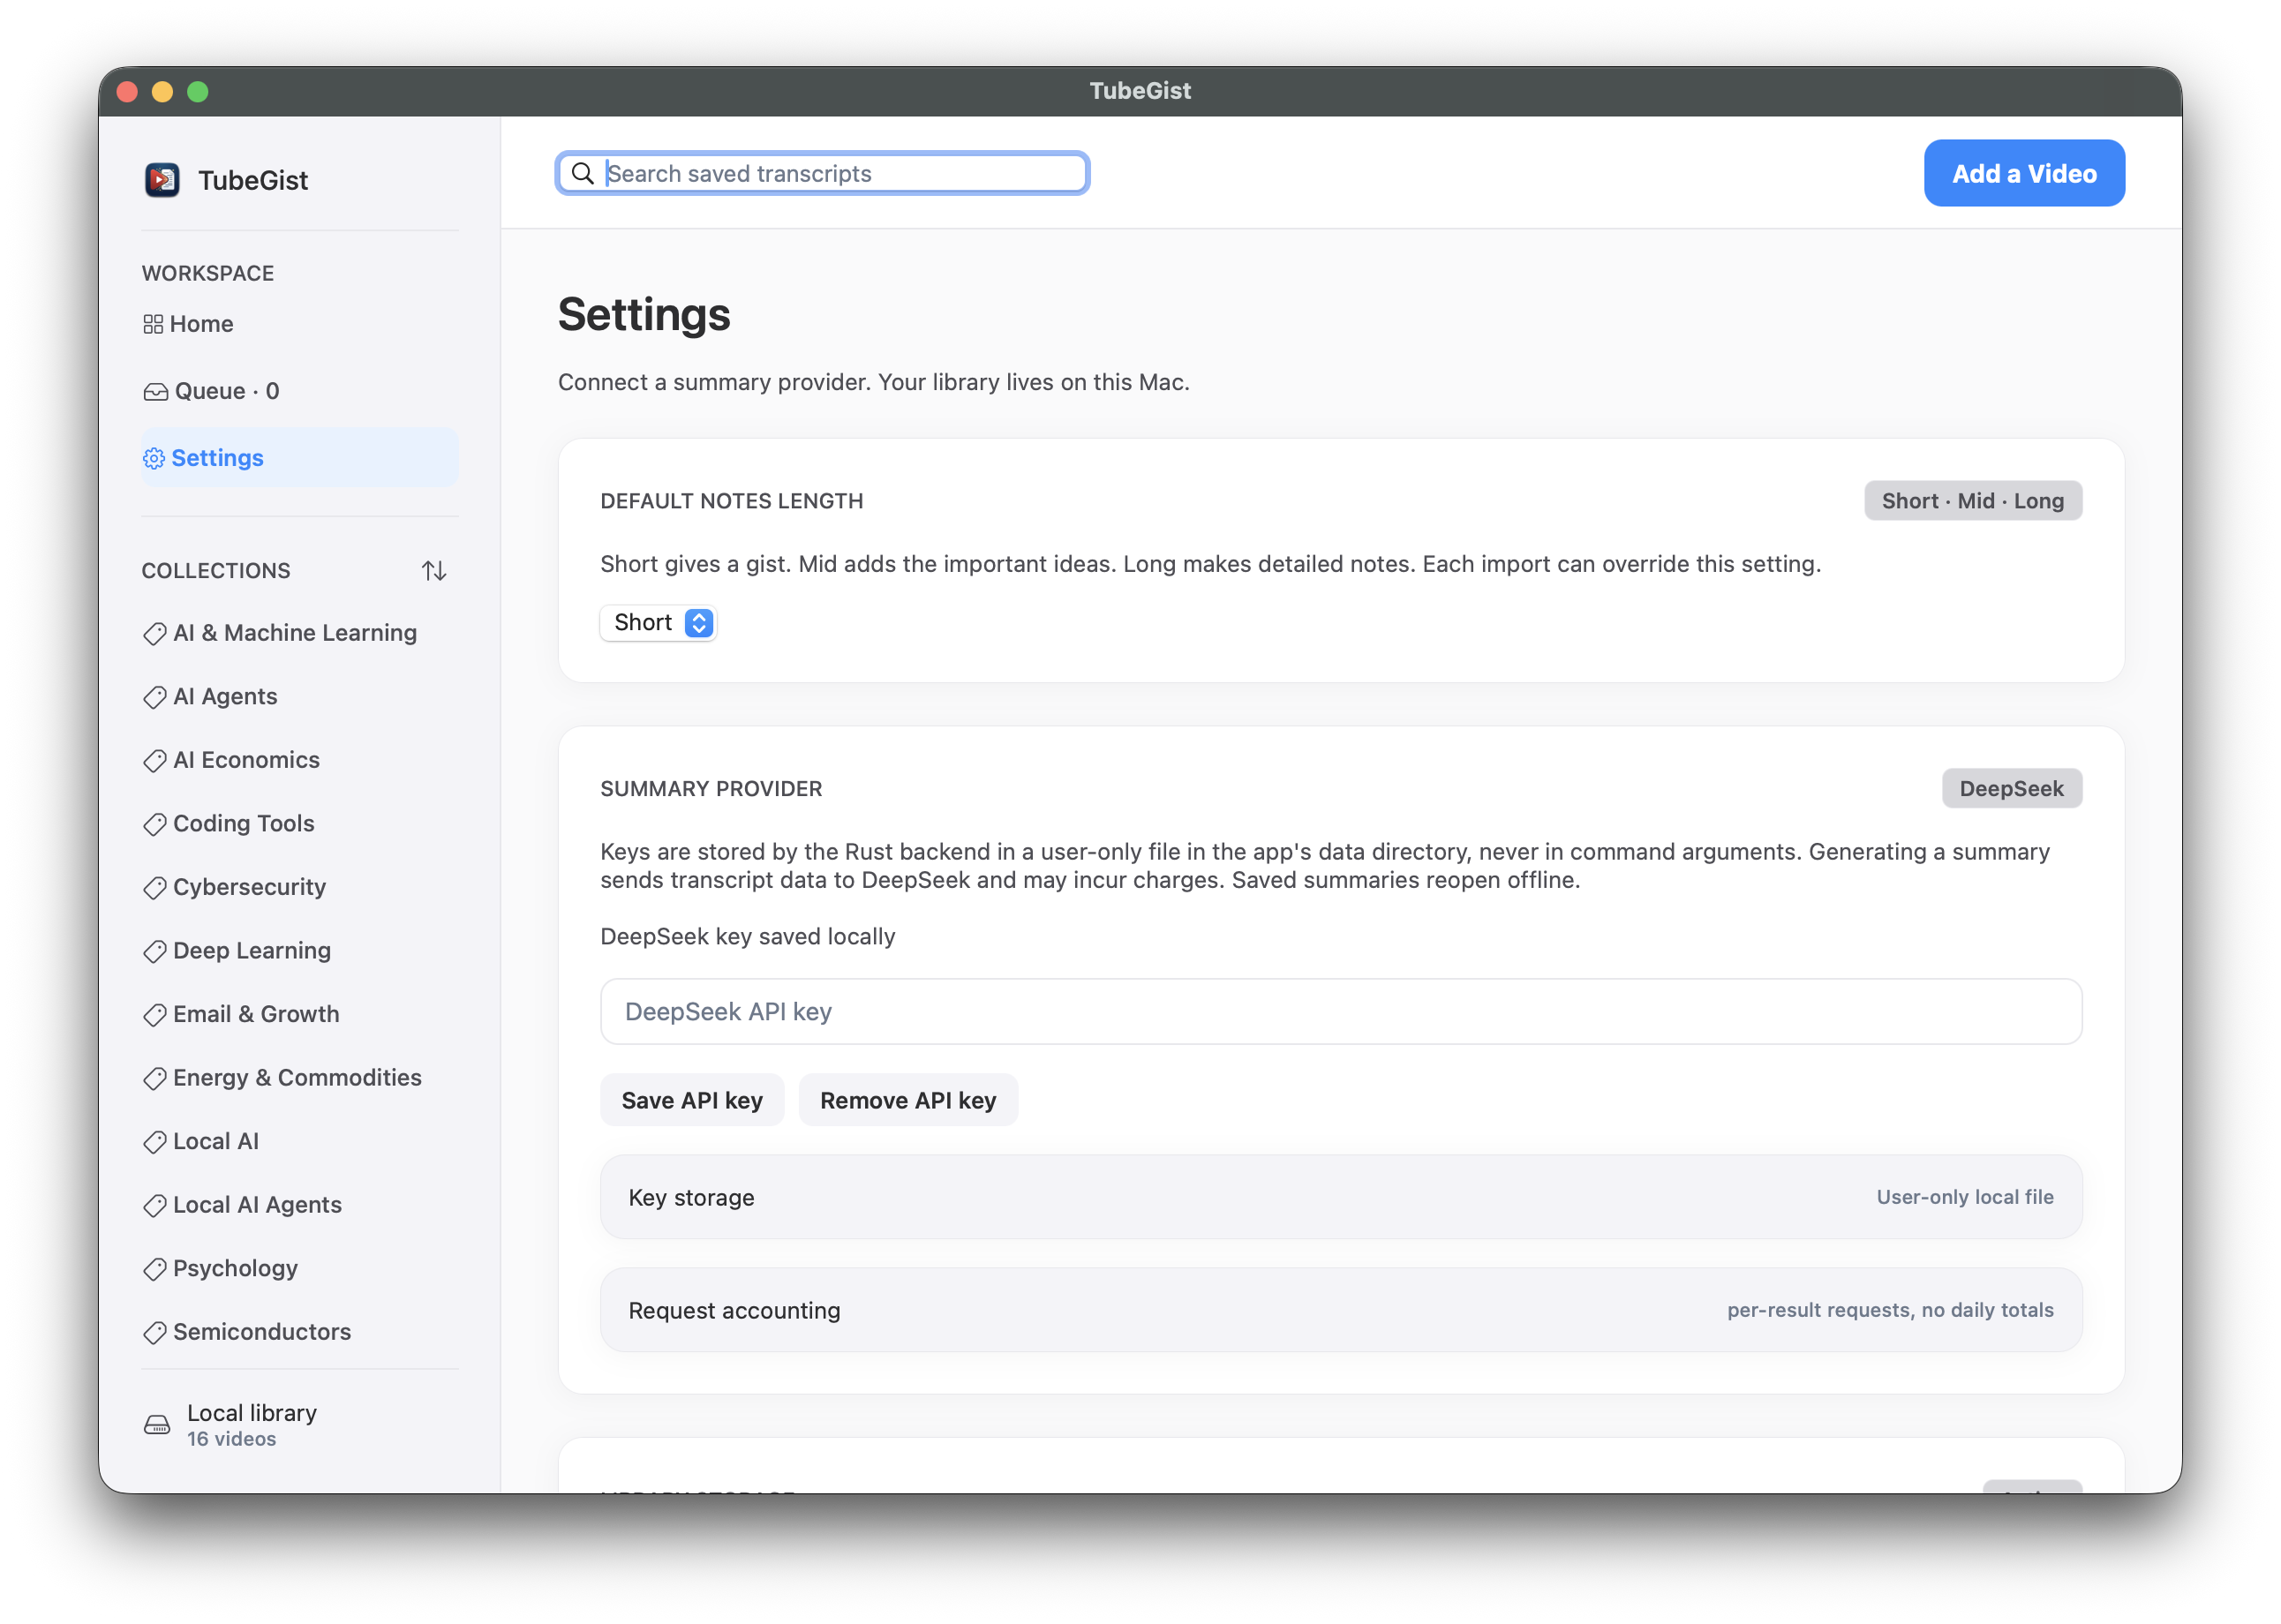The width and height of the screenshot is (2281, 1624).
Task: Click the Remove API key button
Action: (908, 1100)
